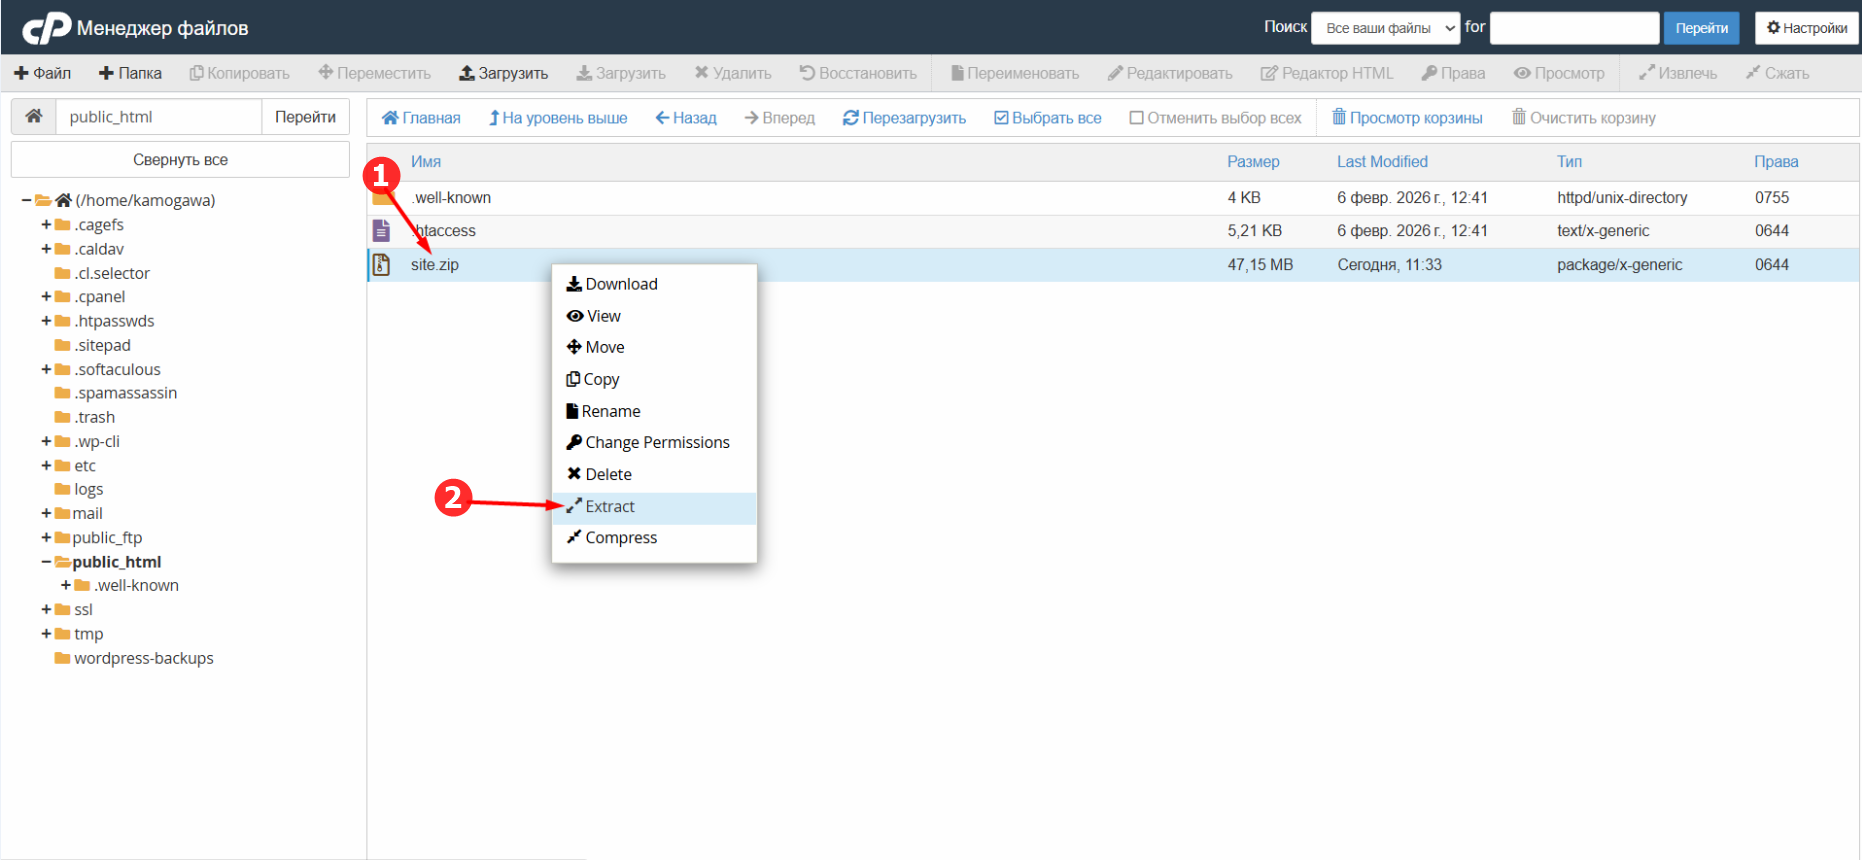This screenshot has width=1862, height=860.
Task: Select the .well-known folder row
Action: (x=1113, y=198)
